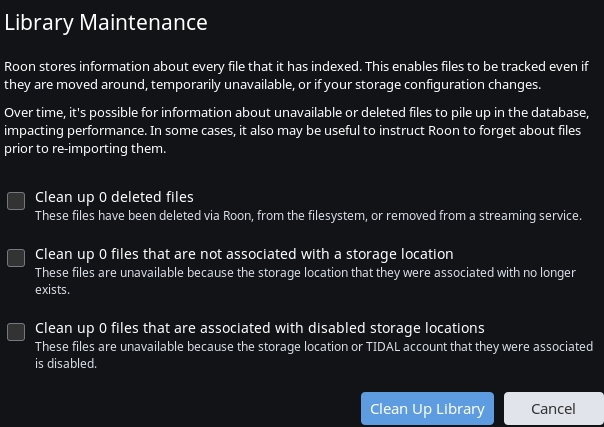The height and width of the screenshot is (427, 604).
Task: Click the 'not associated with a storage location' label
Action: (244, 254)
